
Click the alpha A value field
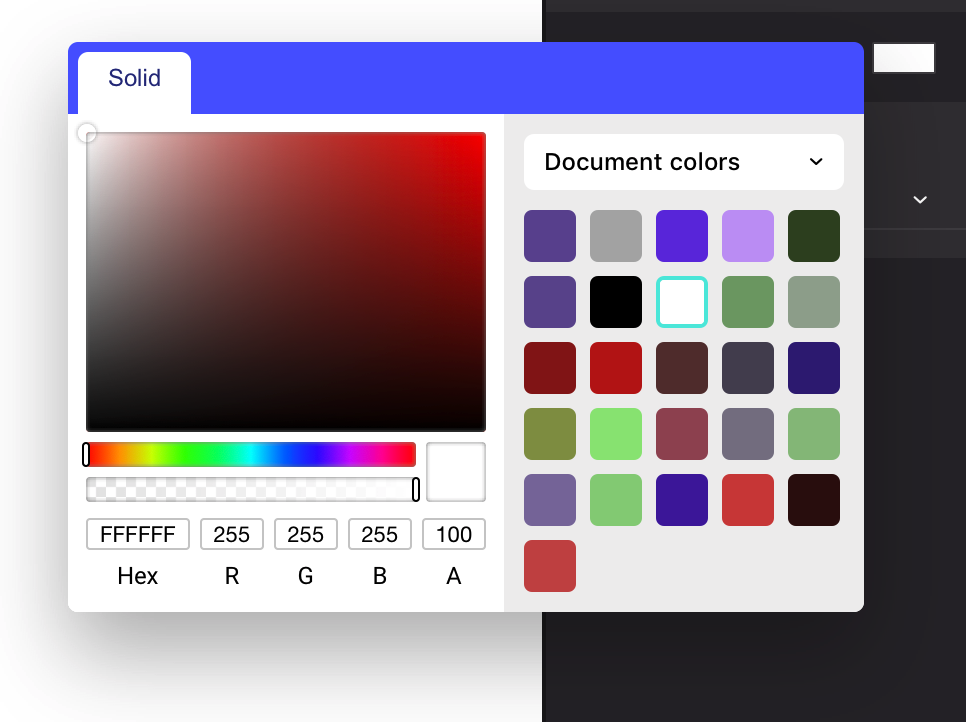click(x=454, y=534)
